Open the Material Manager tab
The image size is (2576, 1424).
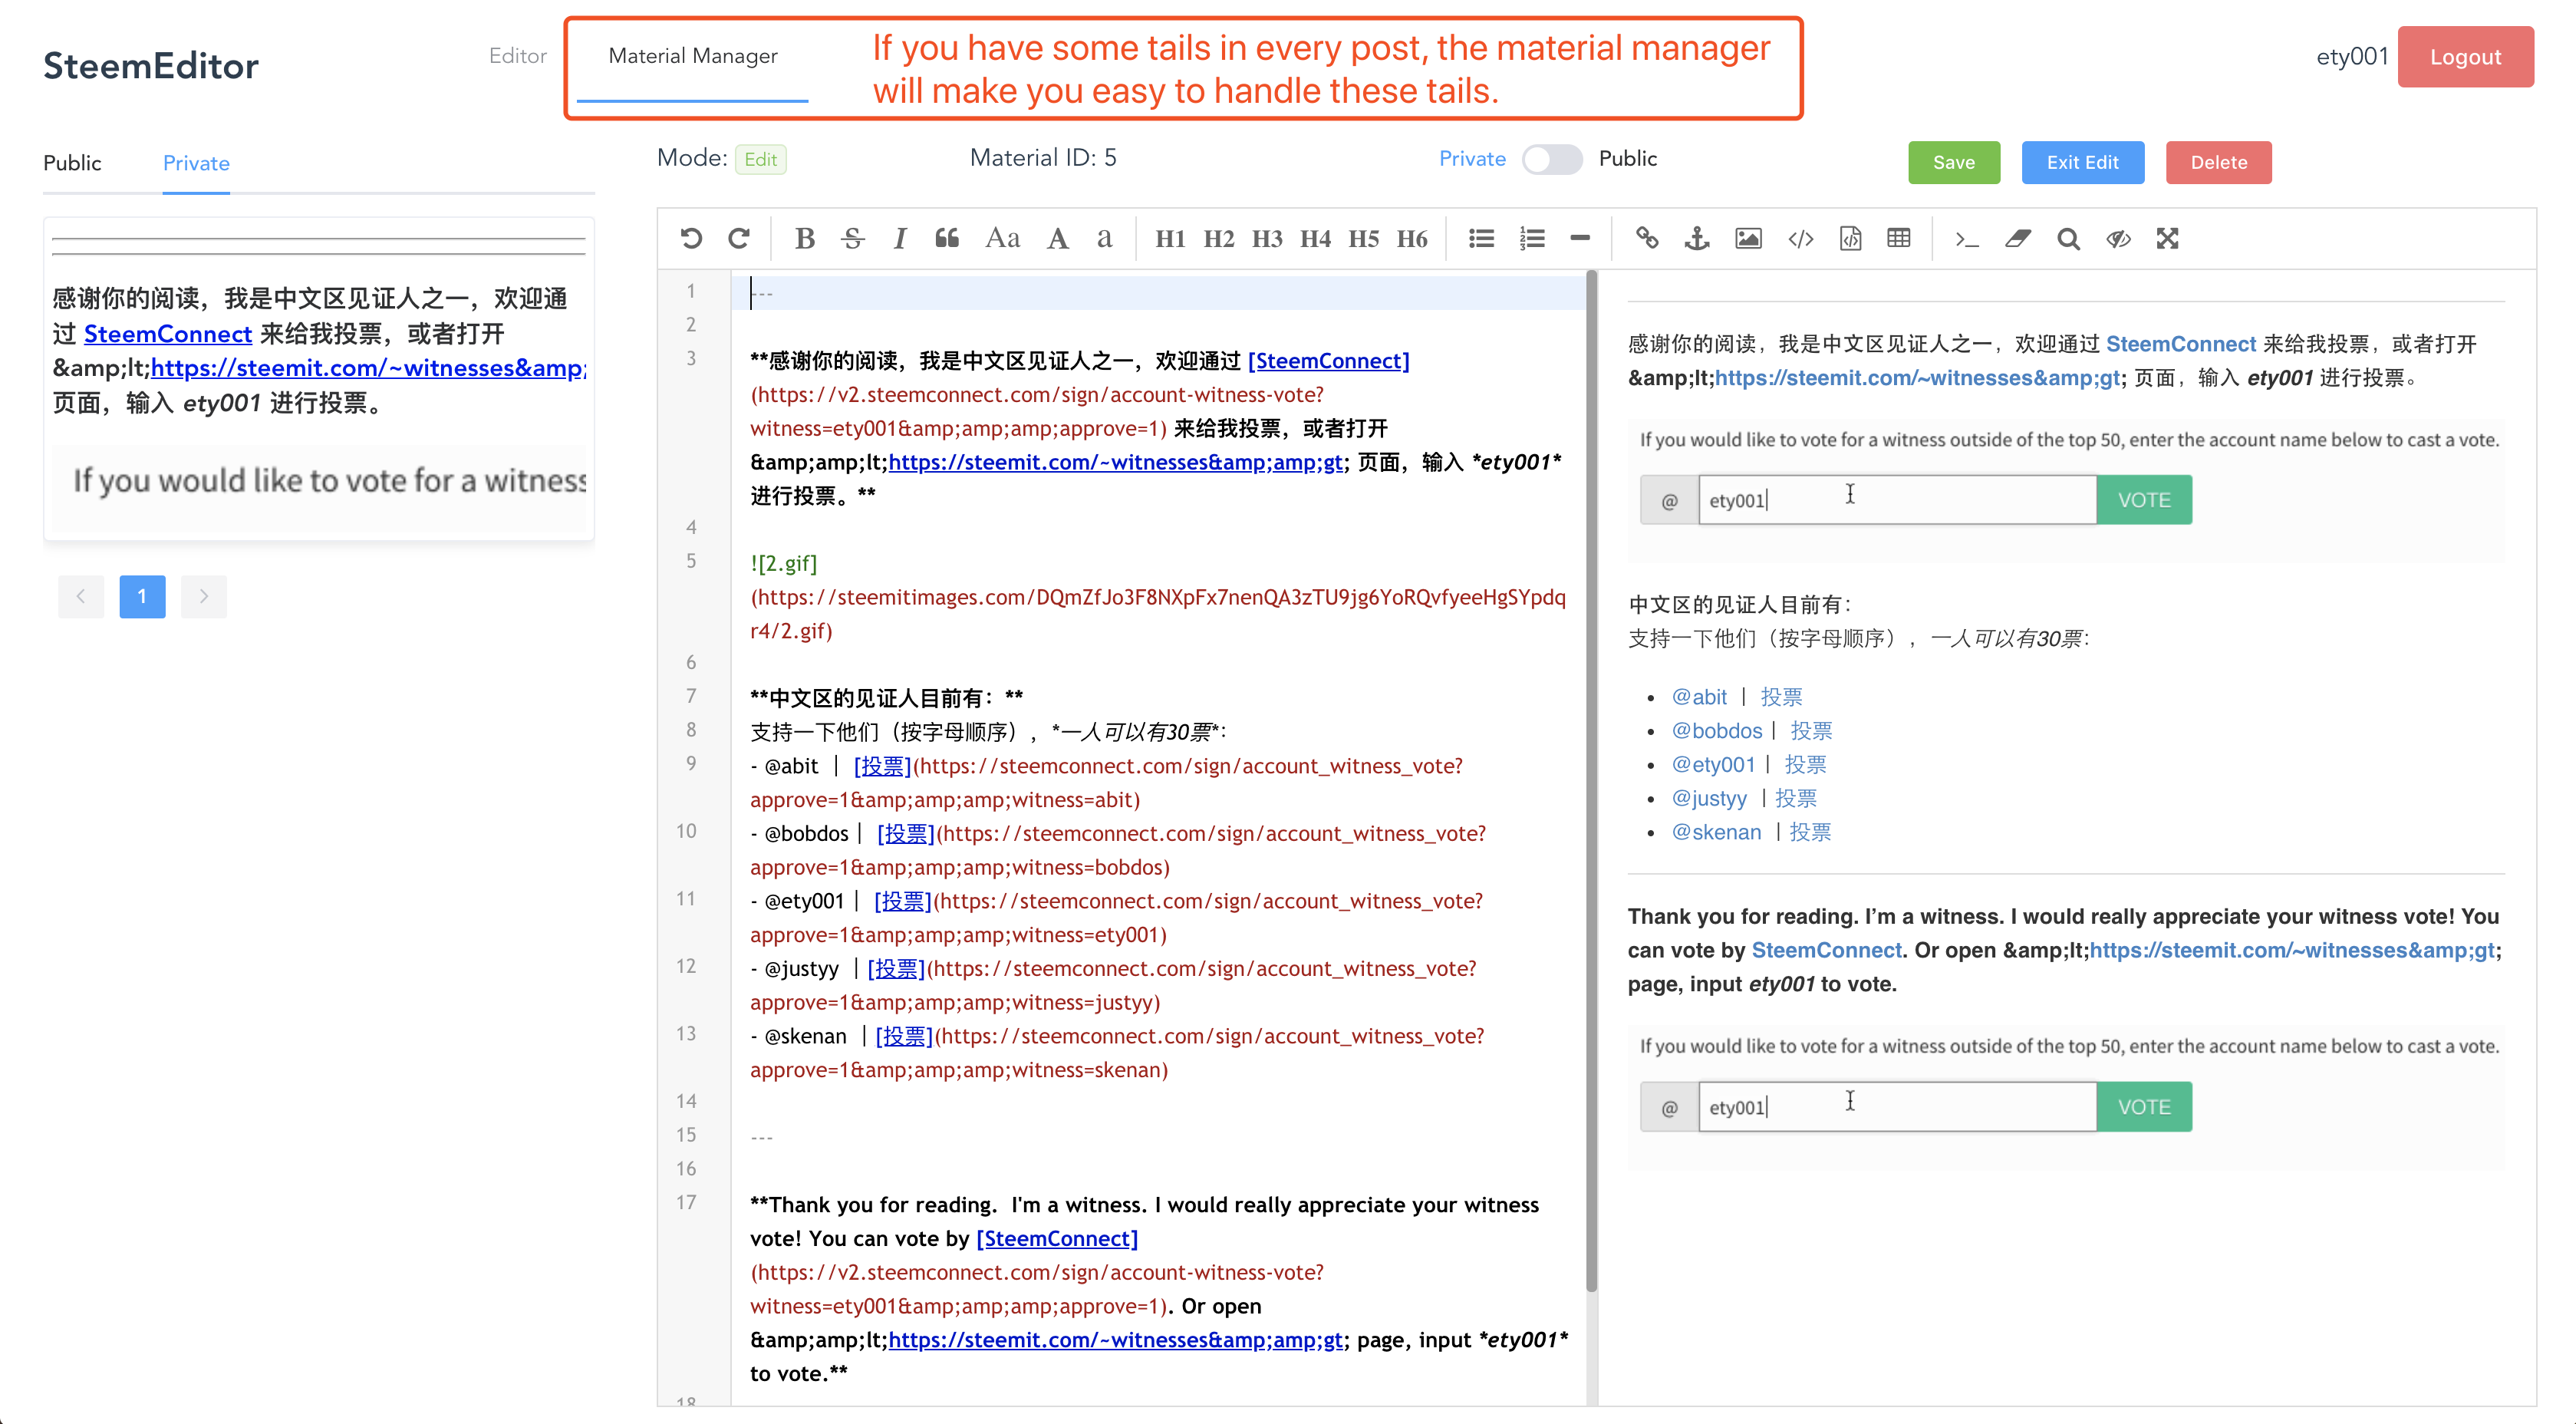[x=693, y=56]
